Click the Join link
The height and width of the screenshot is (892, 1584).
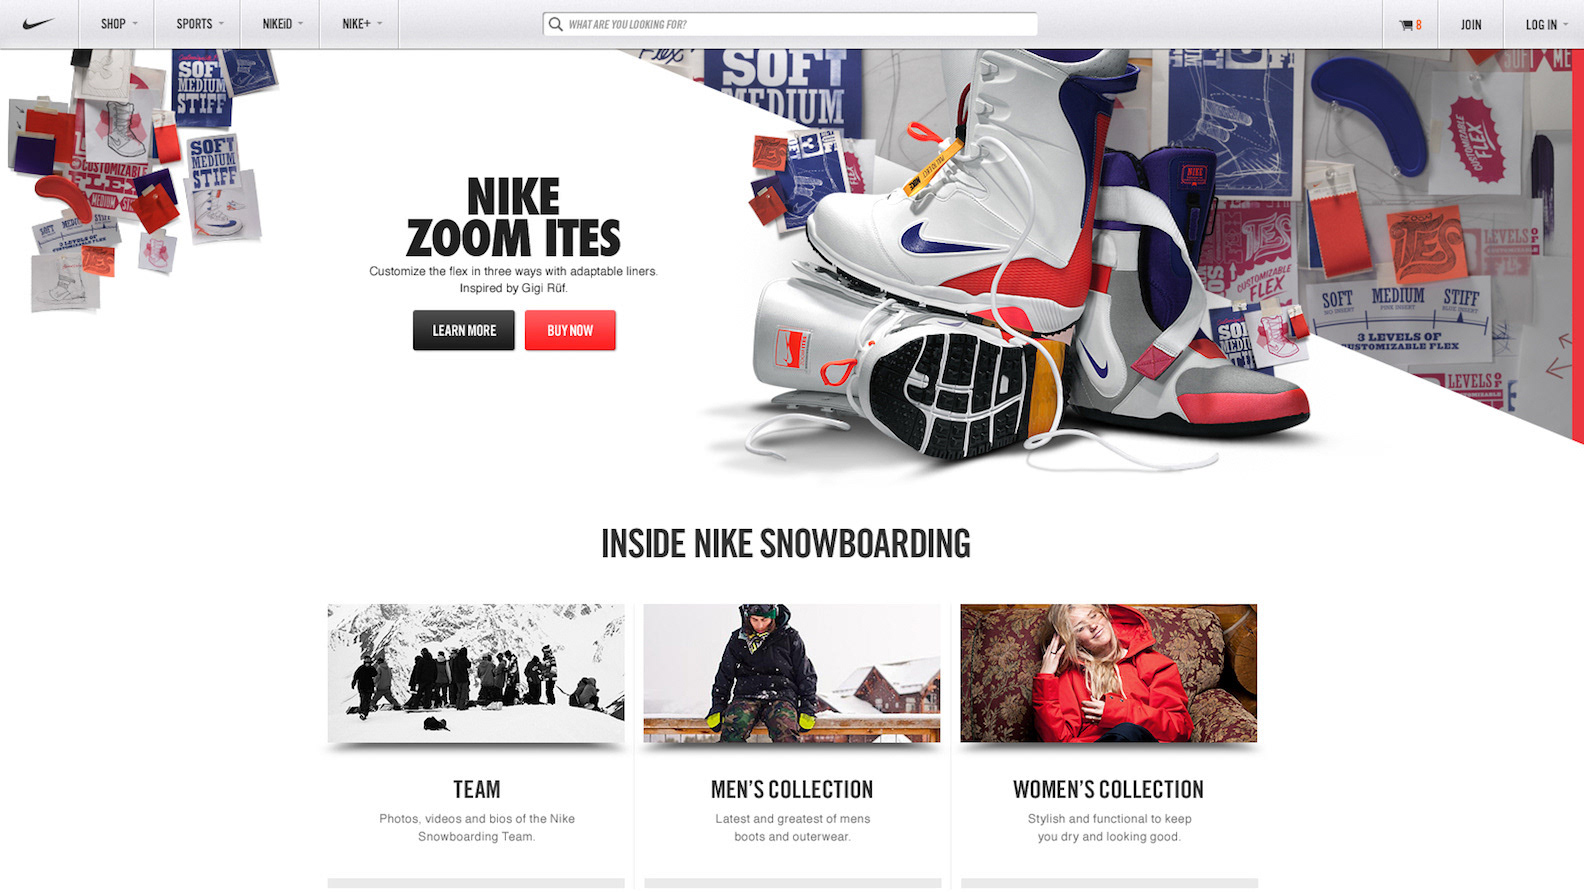(1471, 25)
